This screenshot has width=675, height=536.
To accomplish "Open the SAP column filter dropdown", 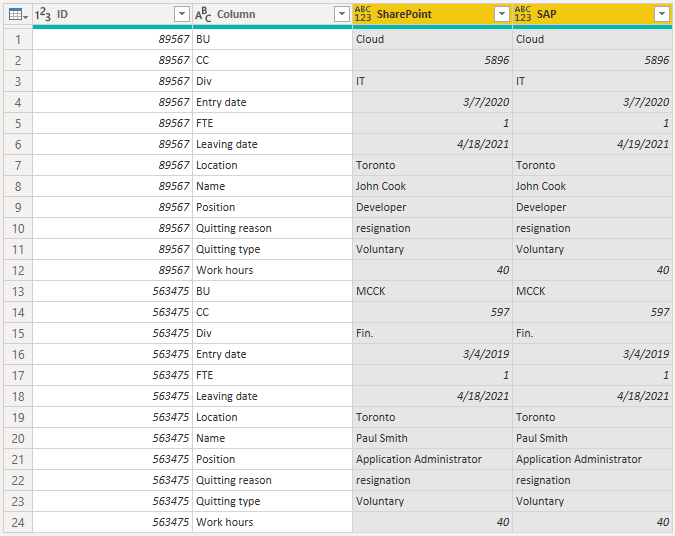I will 662,14.
